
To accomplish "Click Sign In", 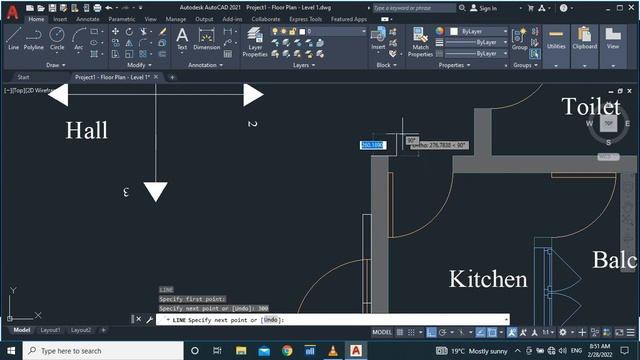I will [x=483, y=8].
